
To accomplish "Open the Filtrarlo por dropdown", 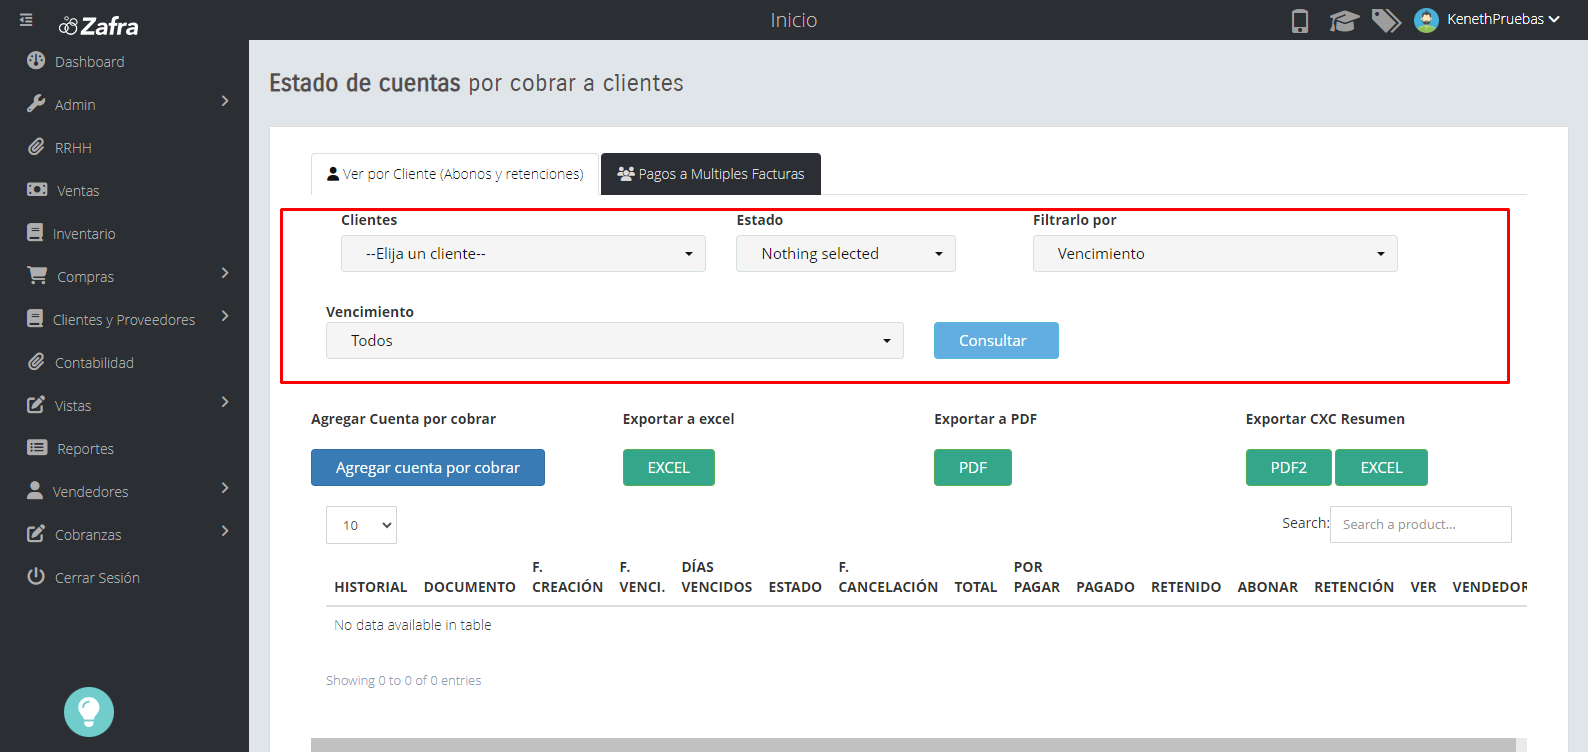I will pyautogui.click(x=1215, y=254).
